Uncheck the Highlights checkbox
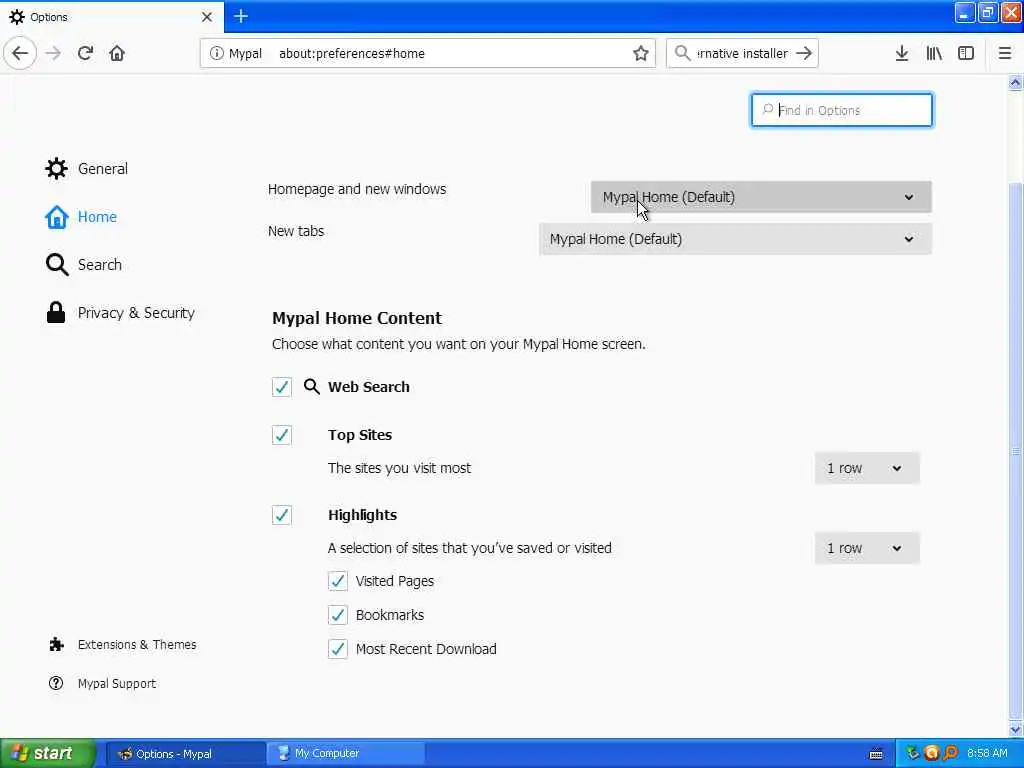Screen dimensions: 1024x768 (x=281, y=515)
